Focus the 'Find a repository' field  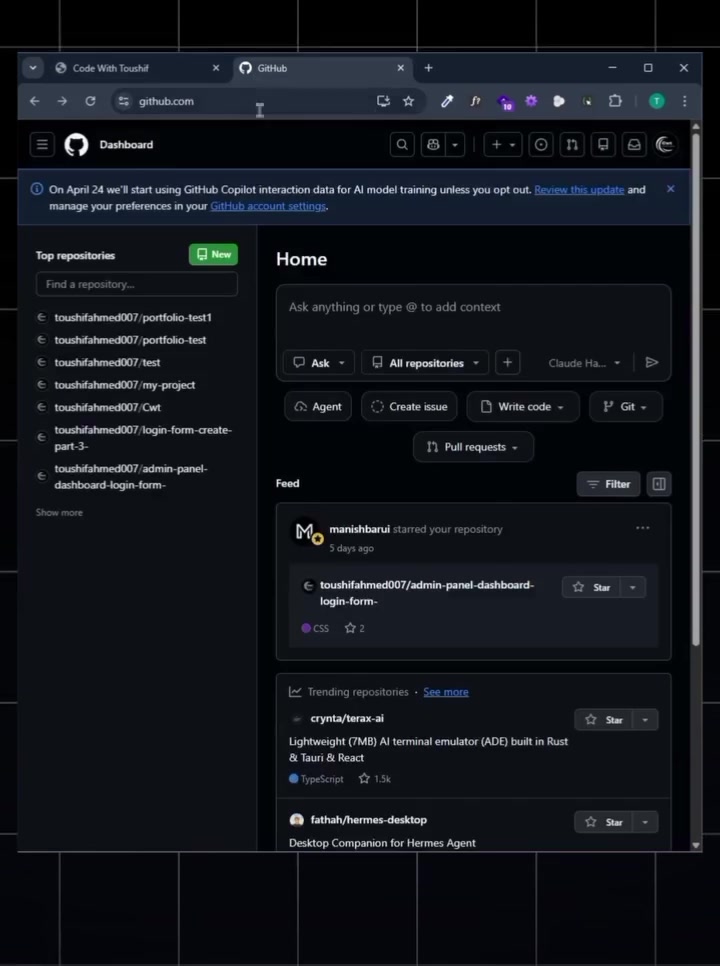[137, 284]
